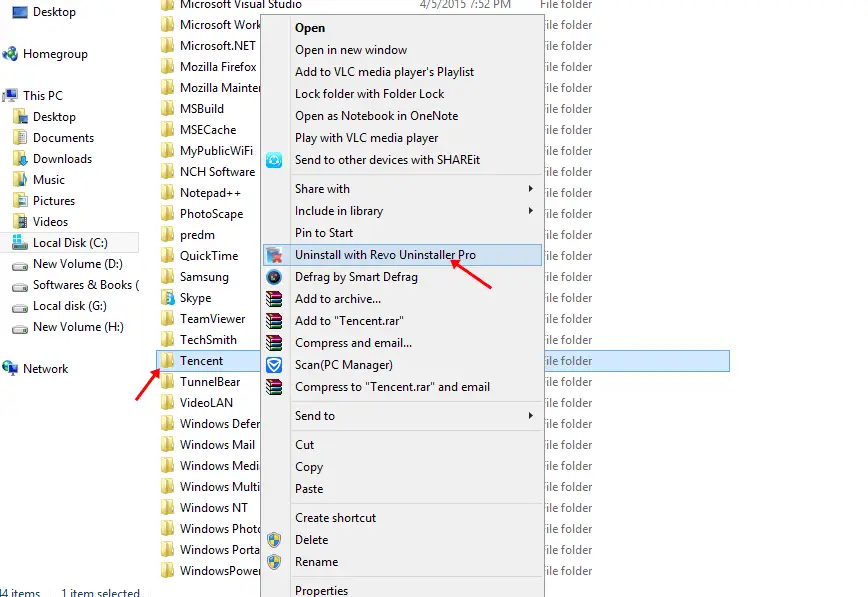Select the Windows NT folder row
868x597 pixels.
point(214,508)
